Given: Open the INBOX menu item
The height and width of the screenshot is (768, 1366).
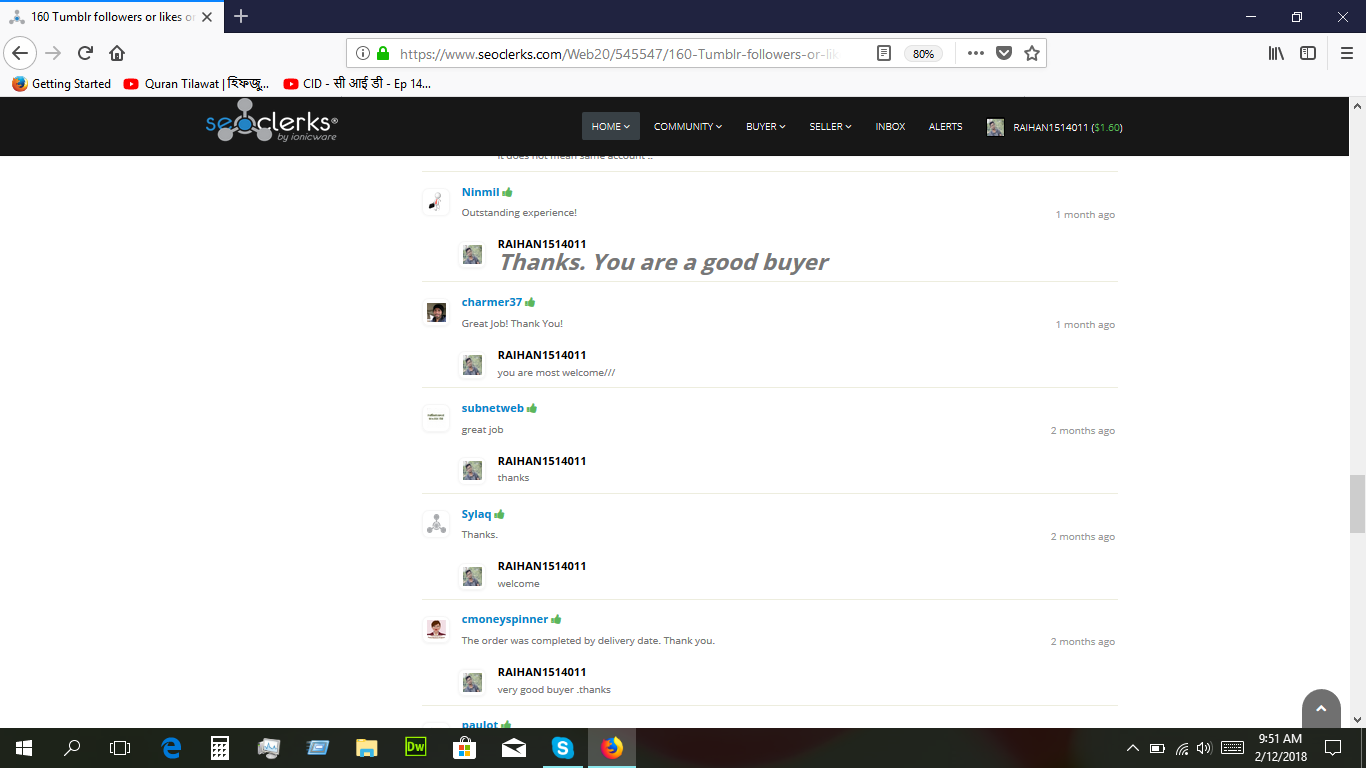Looking at the screenshot, I should click(890, 126).
